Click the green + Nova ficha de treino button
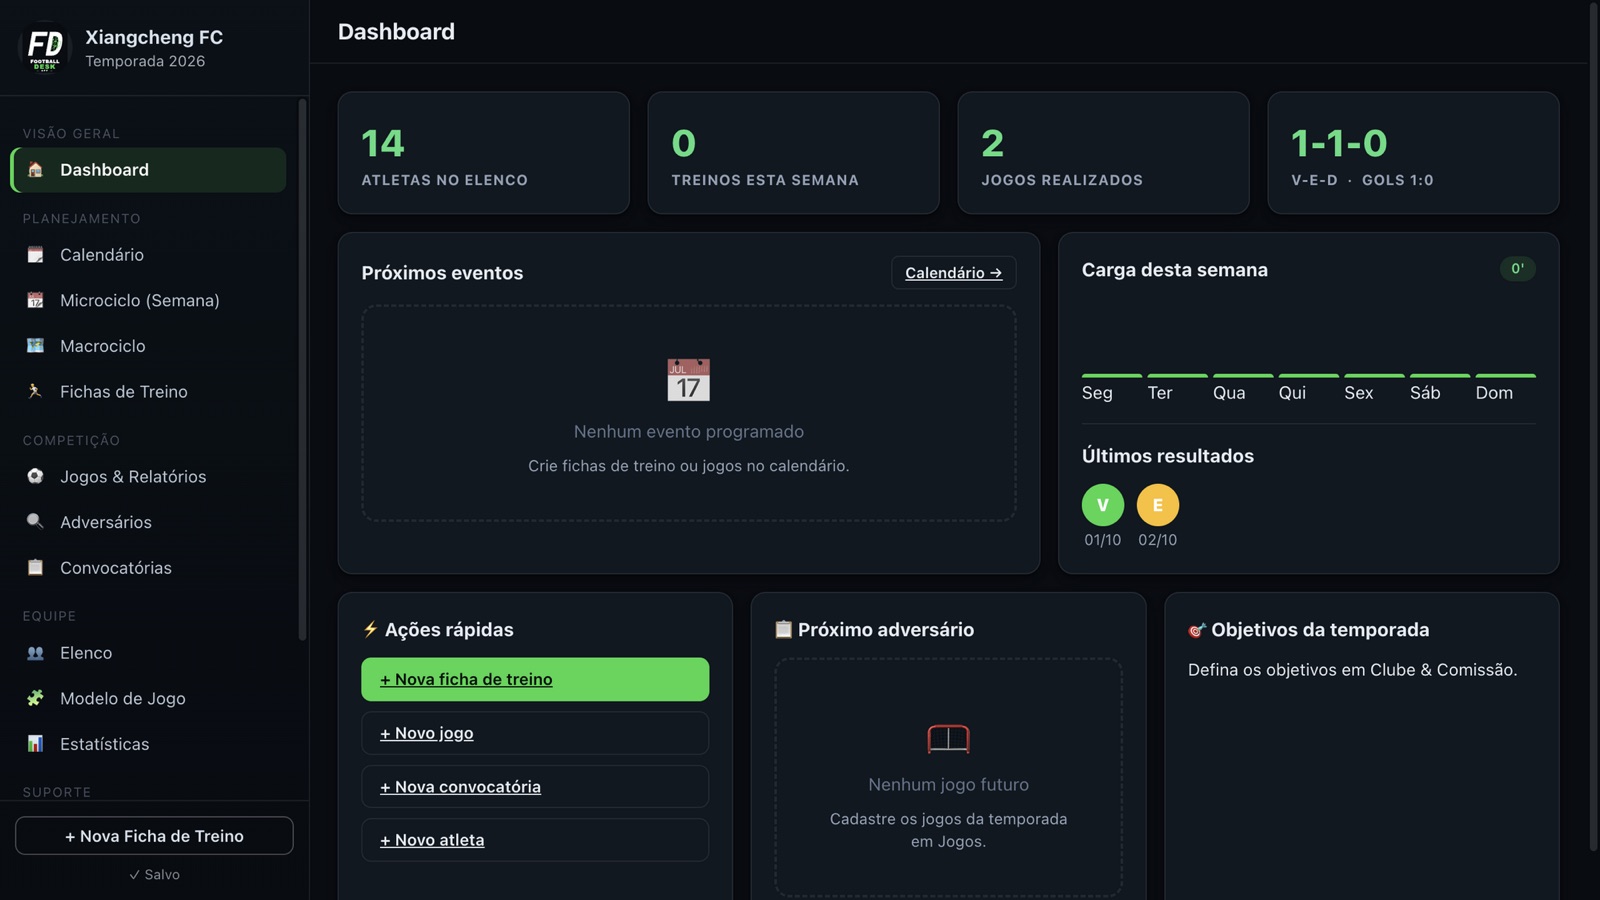 click(535, 679)
